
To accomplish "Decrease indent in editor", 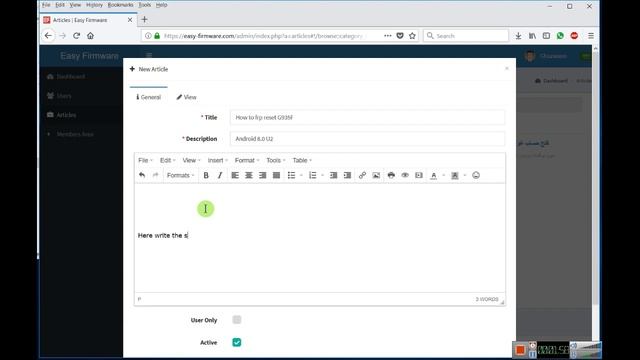I will (333, 175).
